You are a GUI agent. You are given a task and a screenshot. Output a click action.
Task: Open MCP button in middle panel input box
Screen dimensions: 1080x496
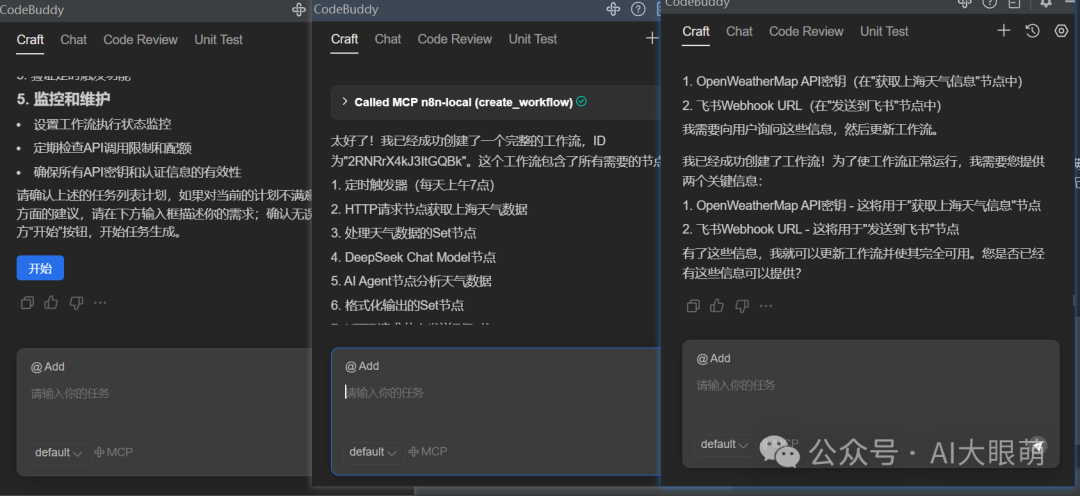(428, 452)
